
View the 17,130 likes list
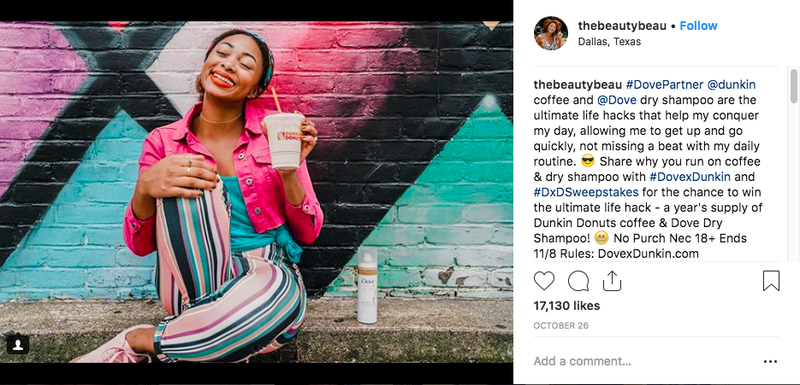pyautogui.click(x=567, y=306)
